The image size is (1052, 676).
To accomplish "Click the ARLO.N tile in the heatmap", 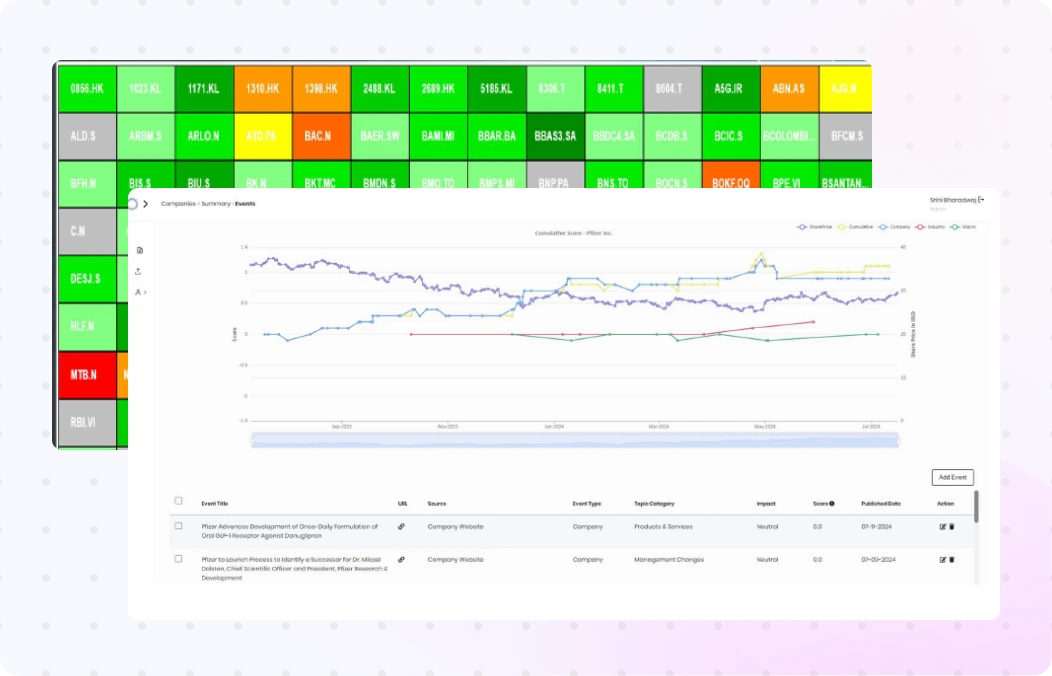I will [204, 136].
